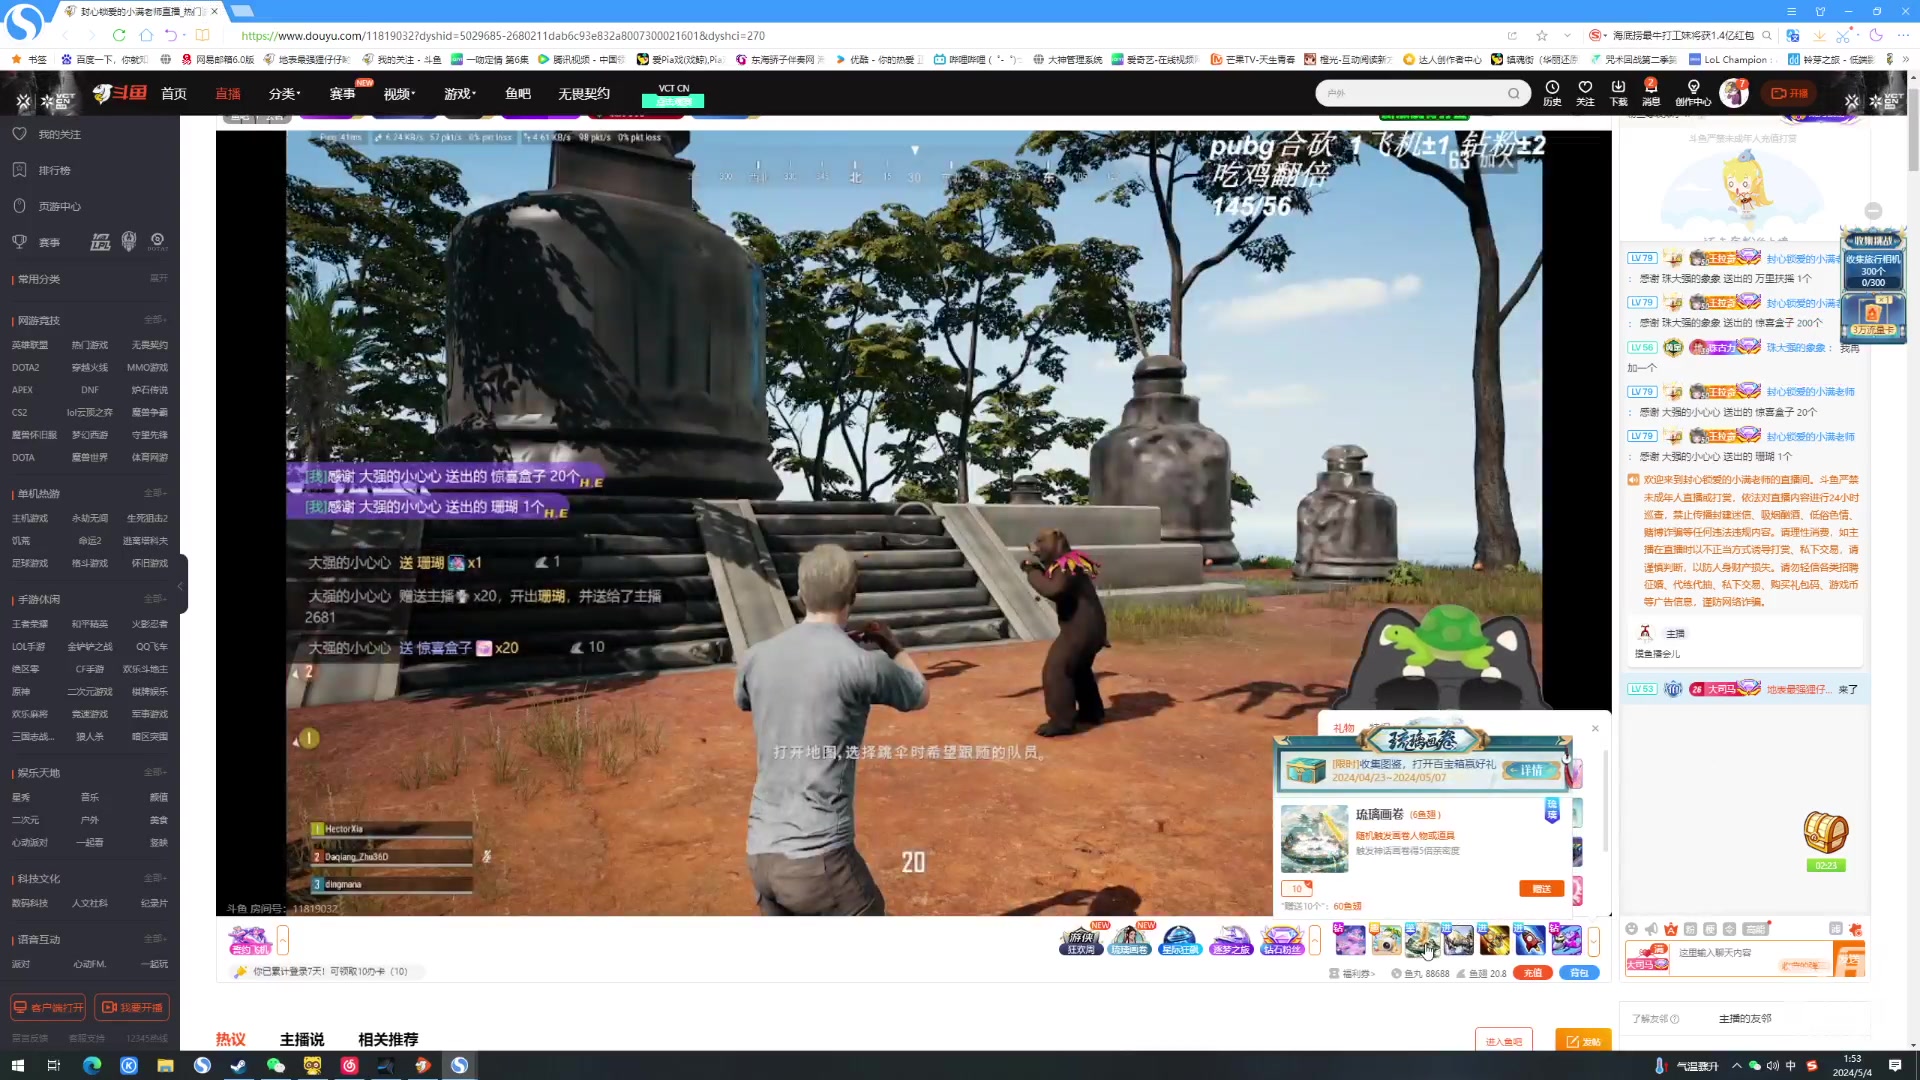
Task: Click the user avatar in header
Action: (x=1733, y=93)
